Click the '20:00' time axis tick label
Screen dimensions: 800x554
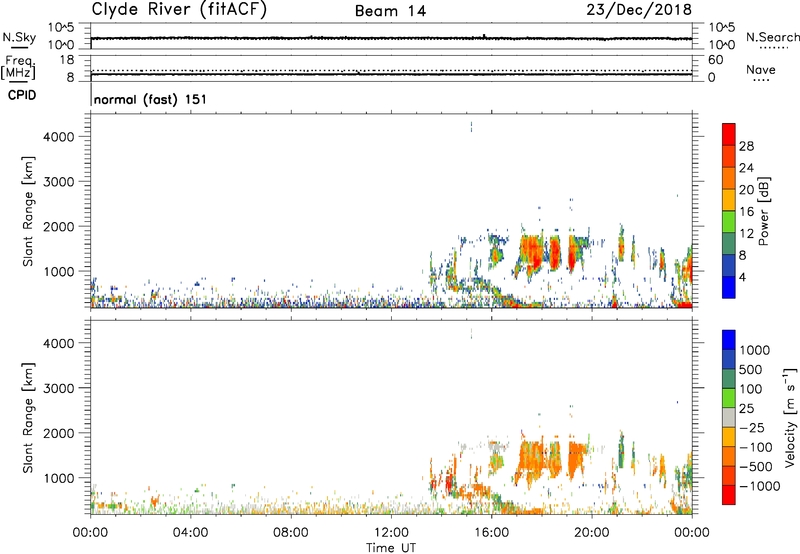[x=591, y=533]
